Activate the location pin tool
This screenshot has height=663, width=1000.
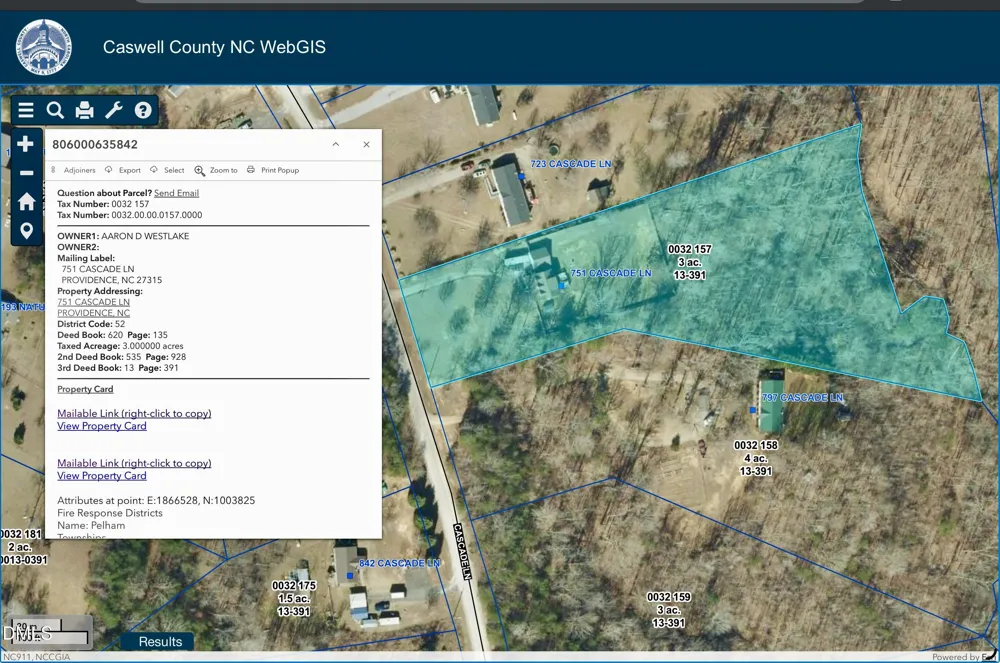point(26,230)
